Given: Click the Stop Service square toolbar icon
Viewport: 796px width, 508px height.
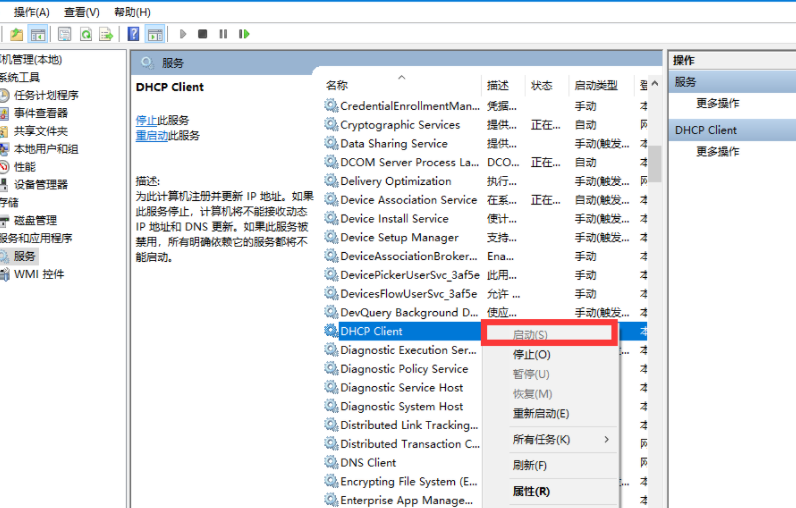Looking at the screenshot, I should 203,34.
